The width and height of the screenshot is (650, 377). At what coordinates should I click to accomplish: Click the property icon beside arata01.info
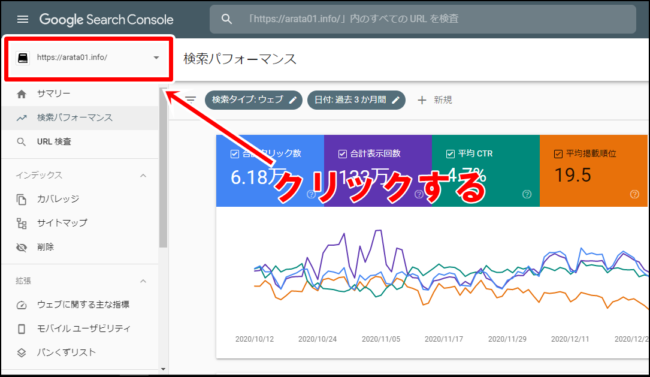[23, 58]
